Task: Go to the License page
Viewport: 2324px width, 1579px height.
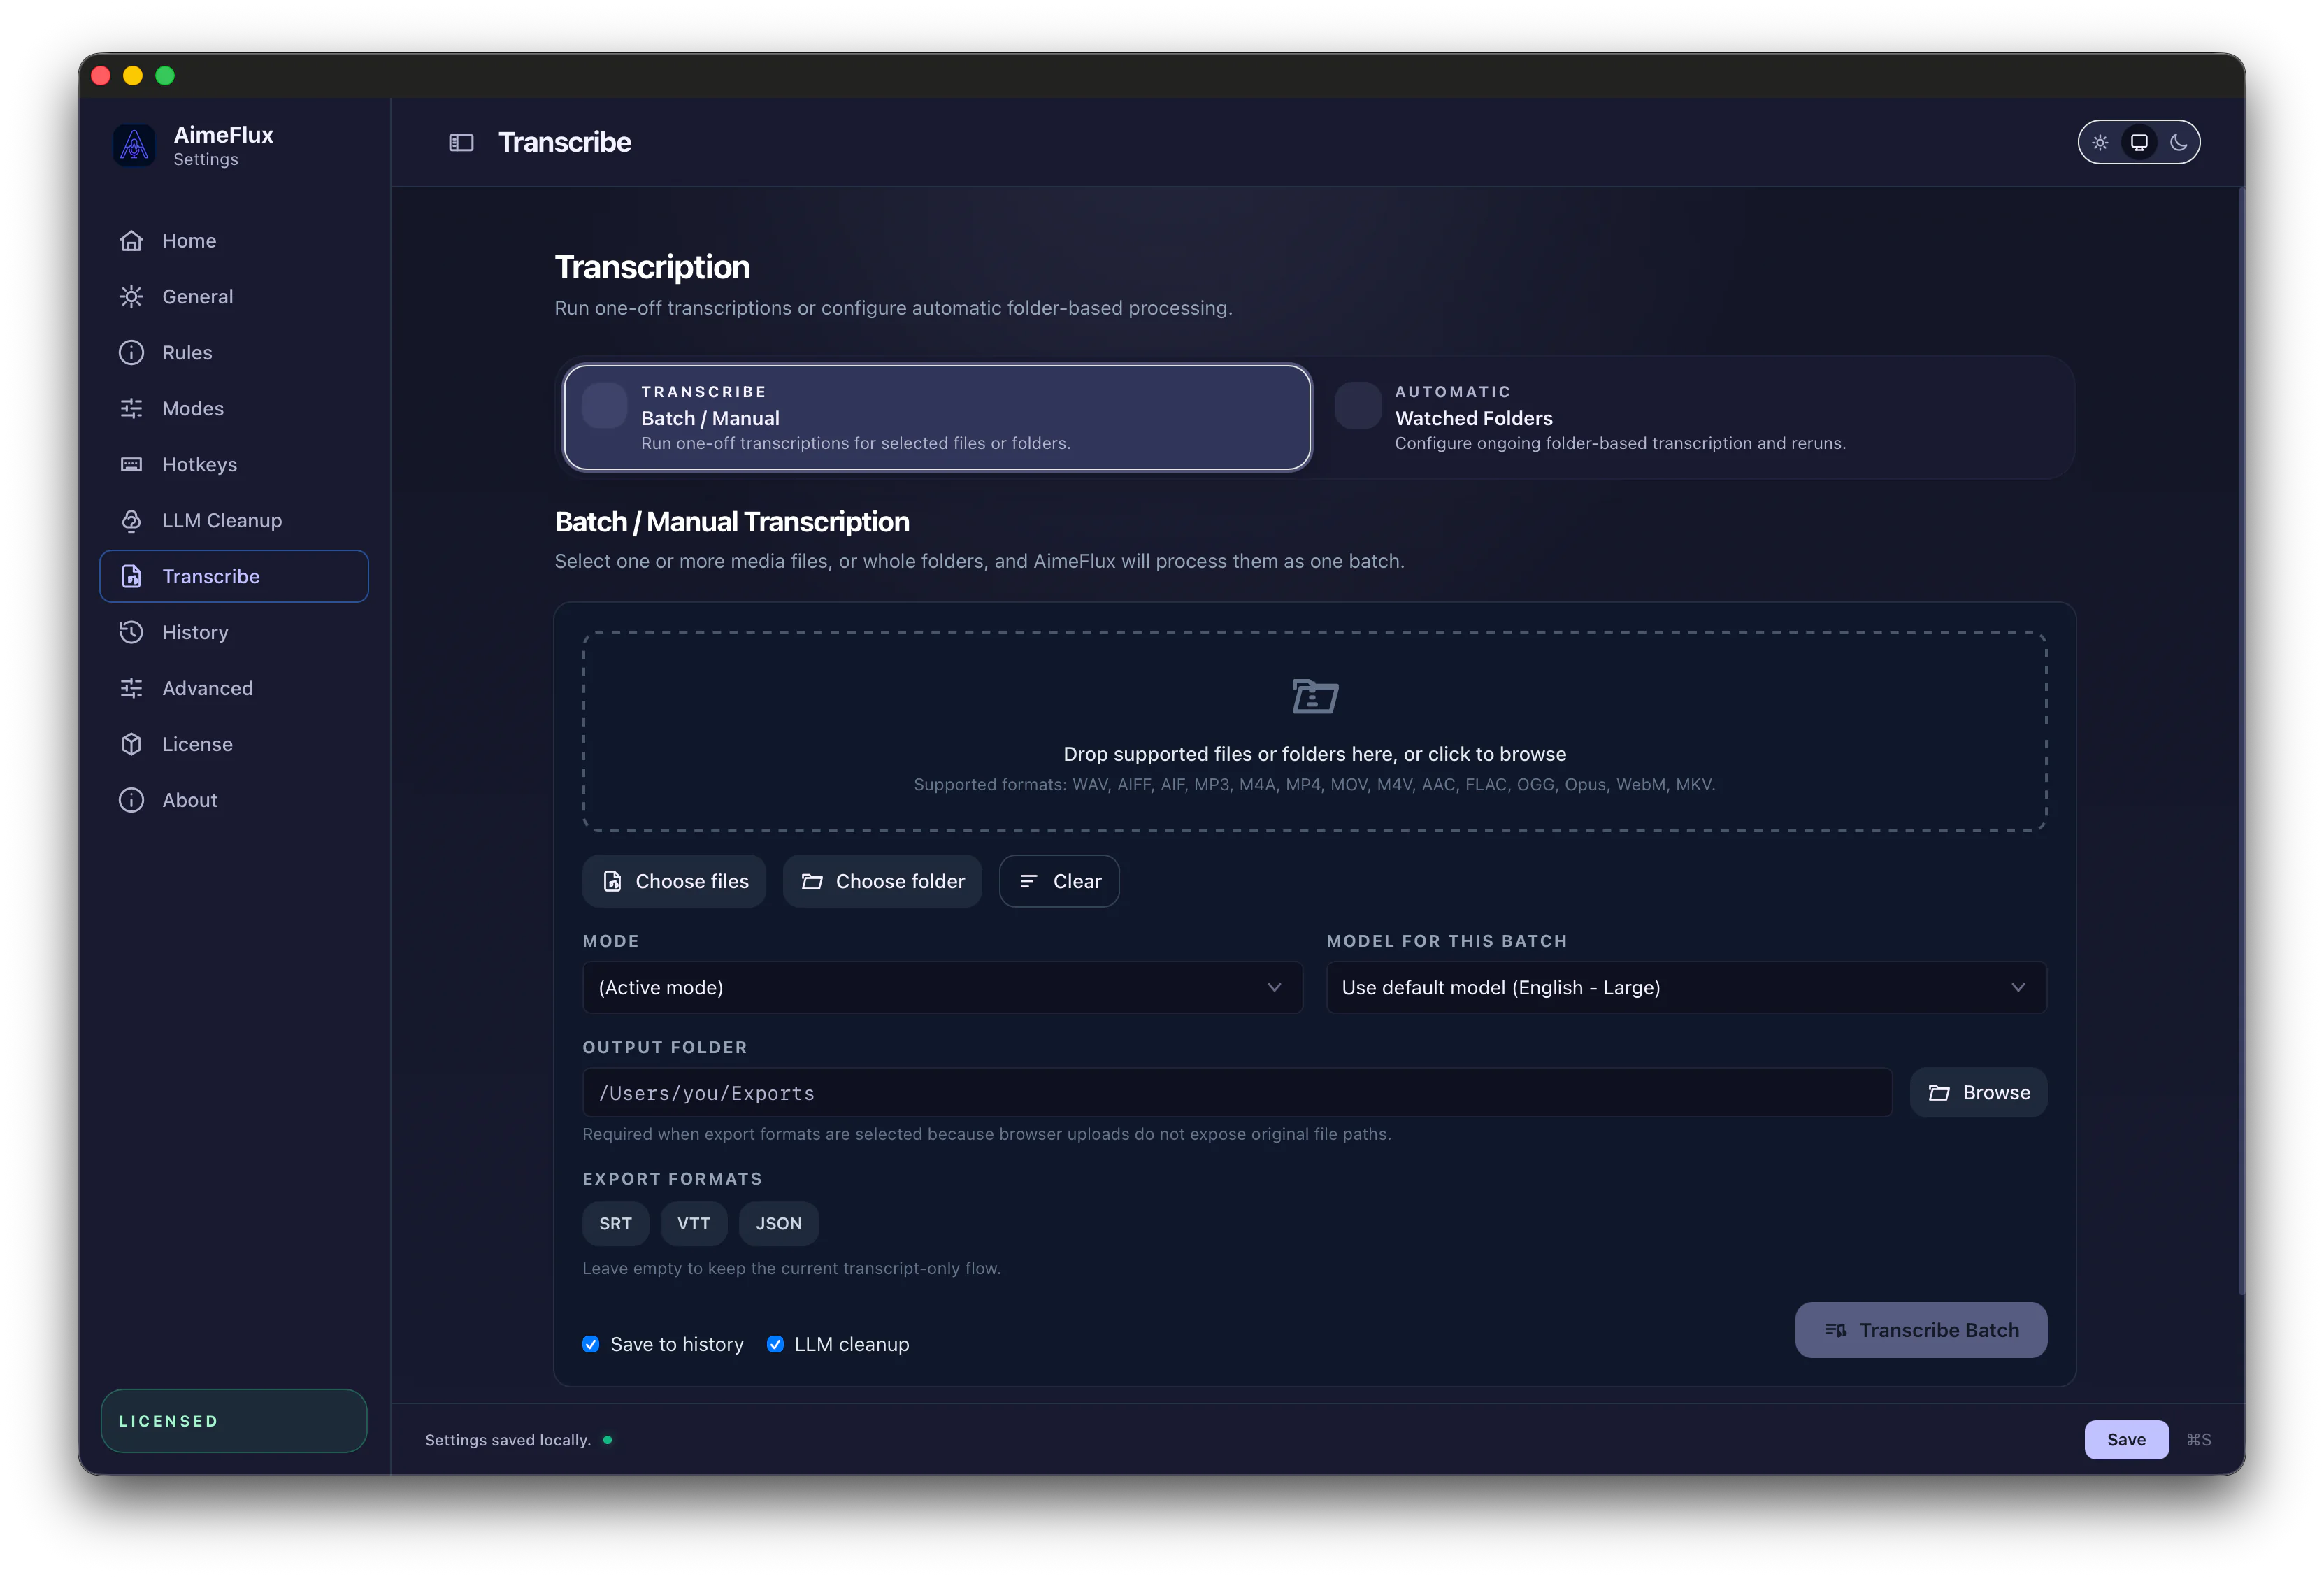Action: (234, 745)
